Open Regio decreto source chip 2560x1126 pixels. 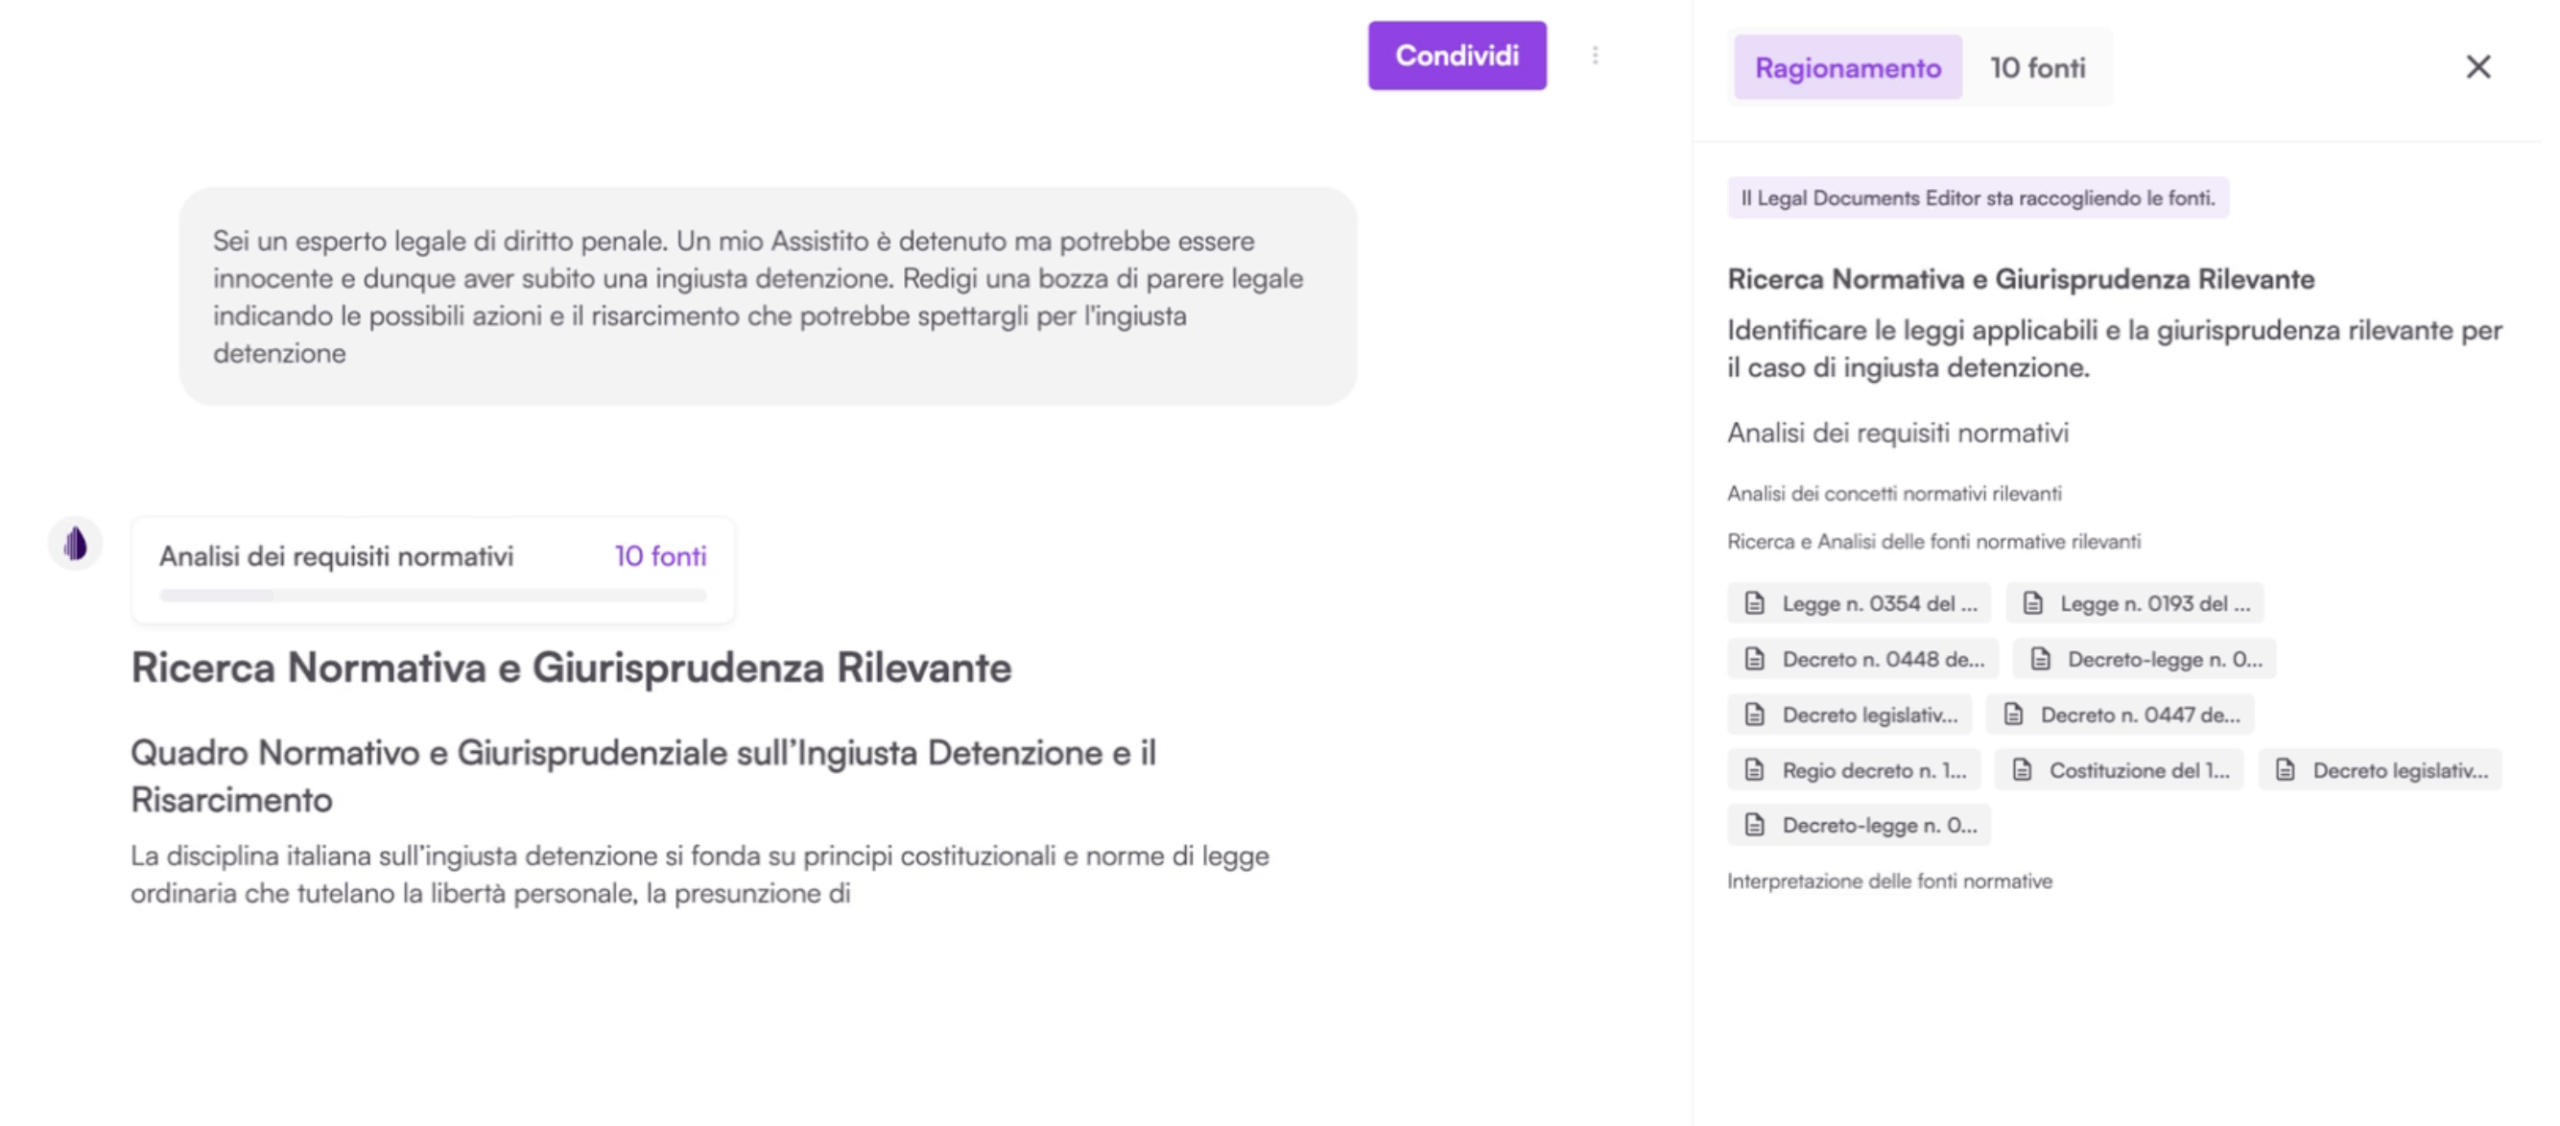(1853, 770)
